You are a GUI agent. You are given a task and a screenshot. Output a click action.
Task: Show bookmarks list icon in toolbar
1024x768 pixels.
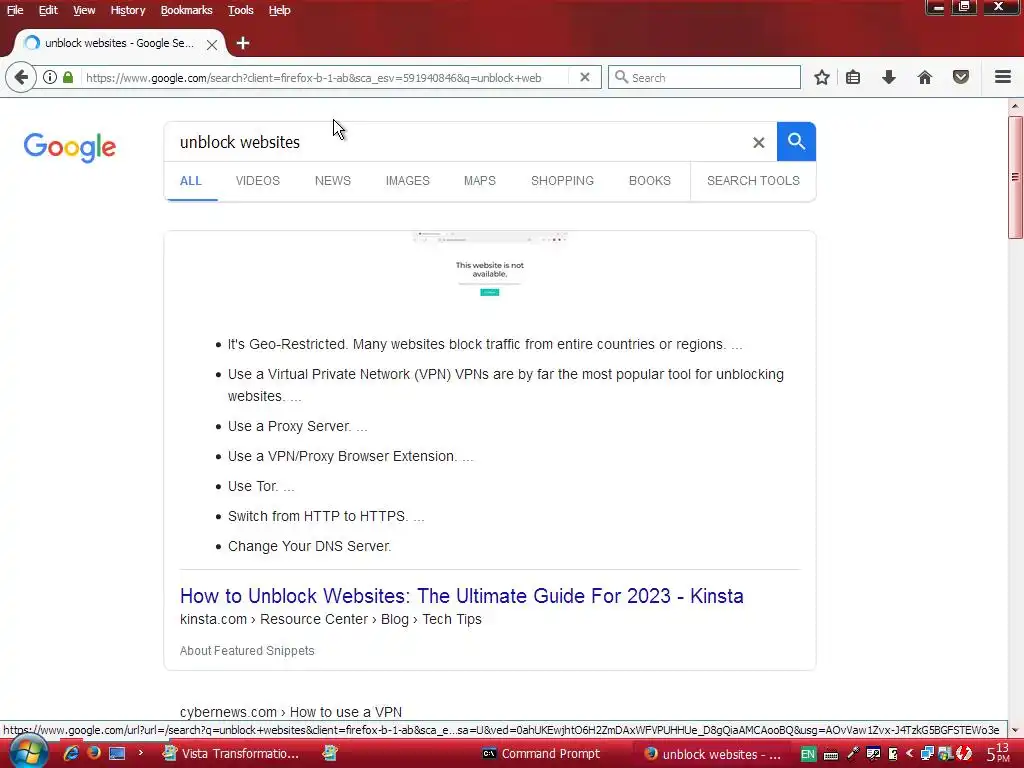853,78
